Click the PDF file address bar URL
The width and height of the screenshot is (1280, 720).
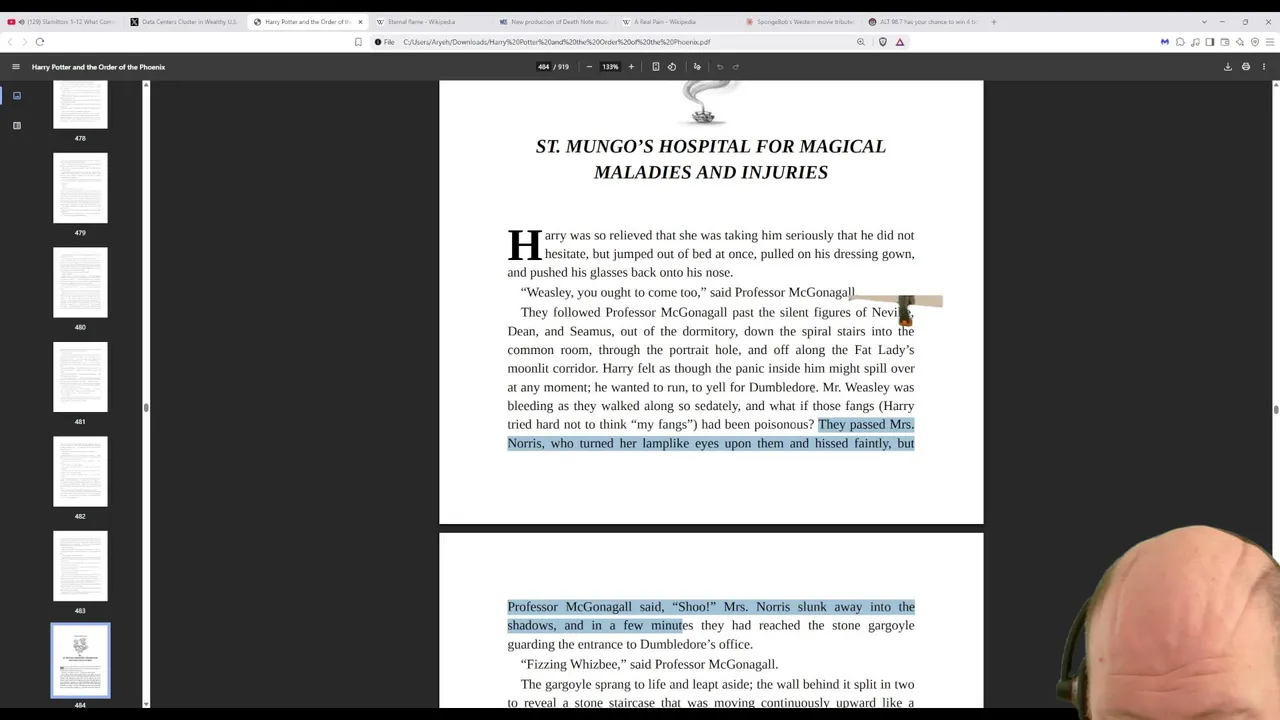click(x=557, y=42)
